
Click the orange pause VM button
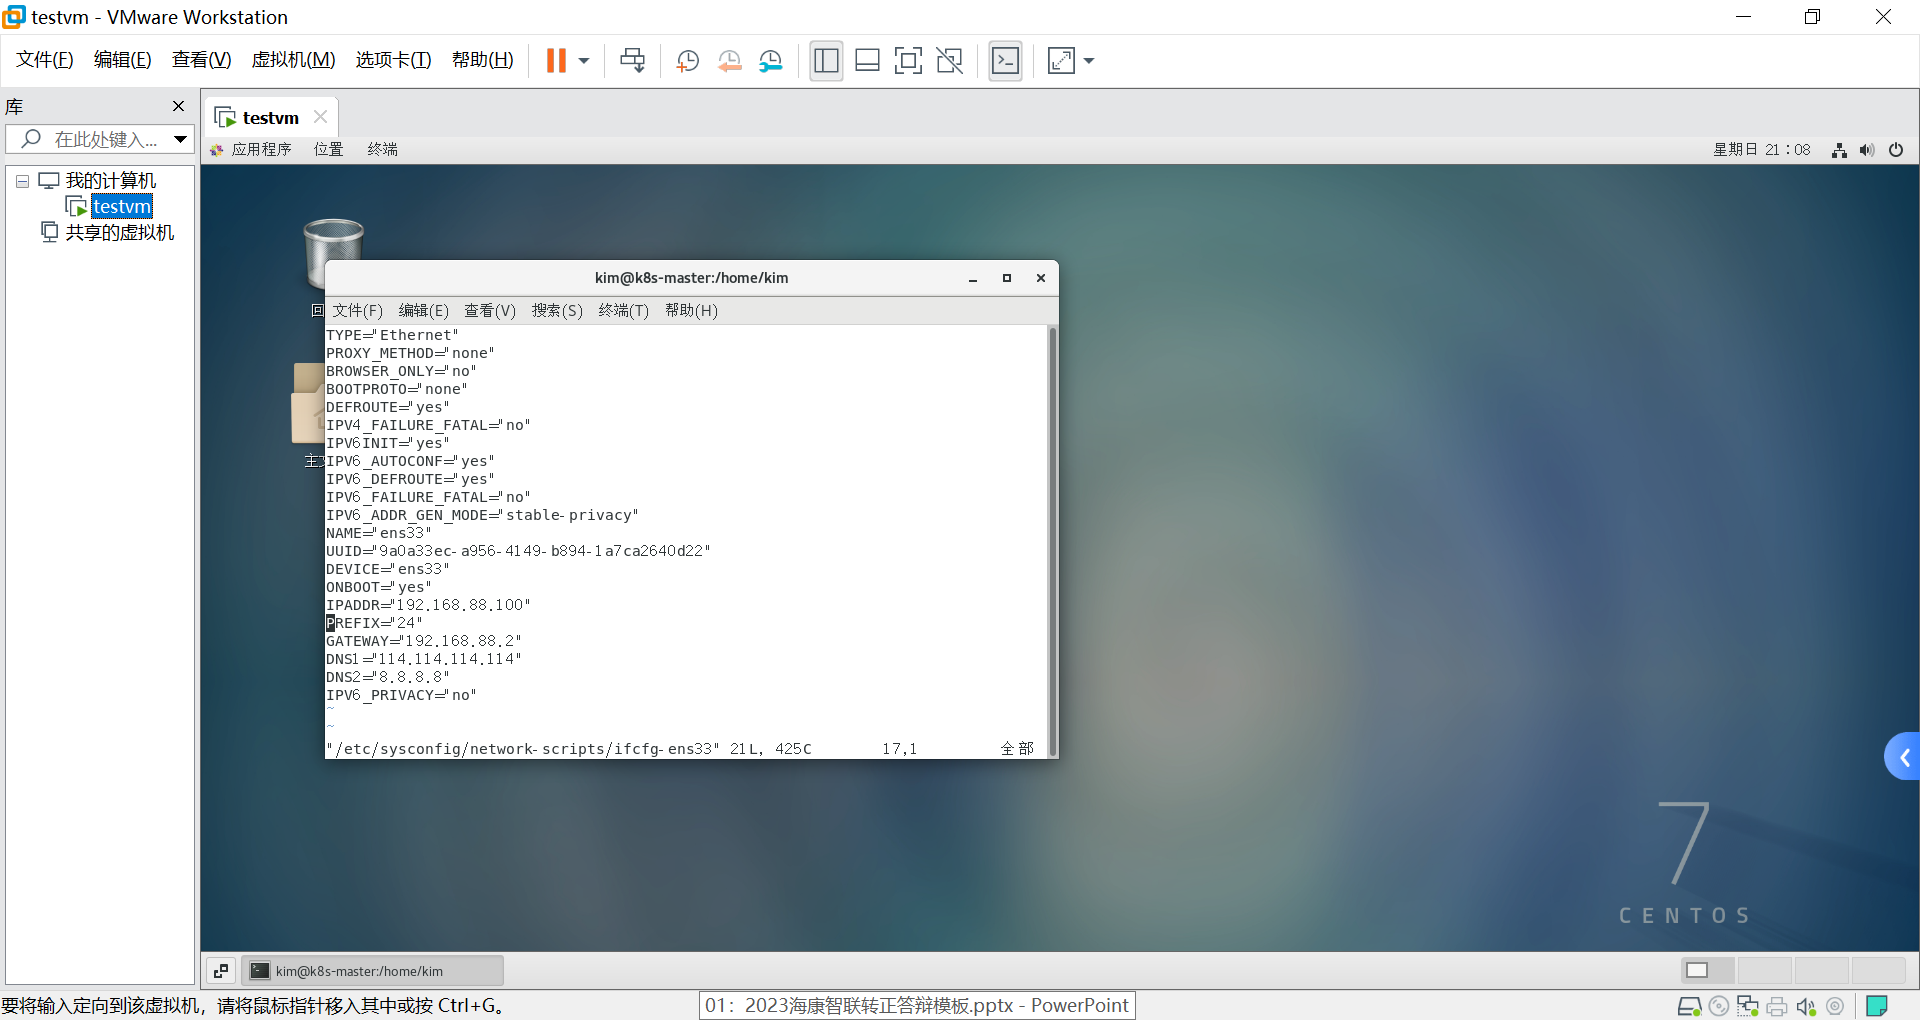click(x=556, y=61)
